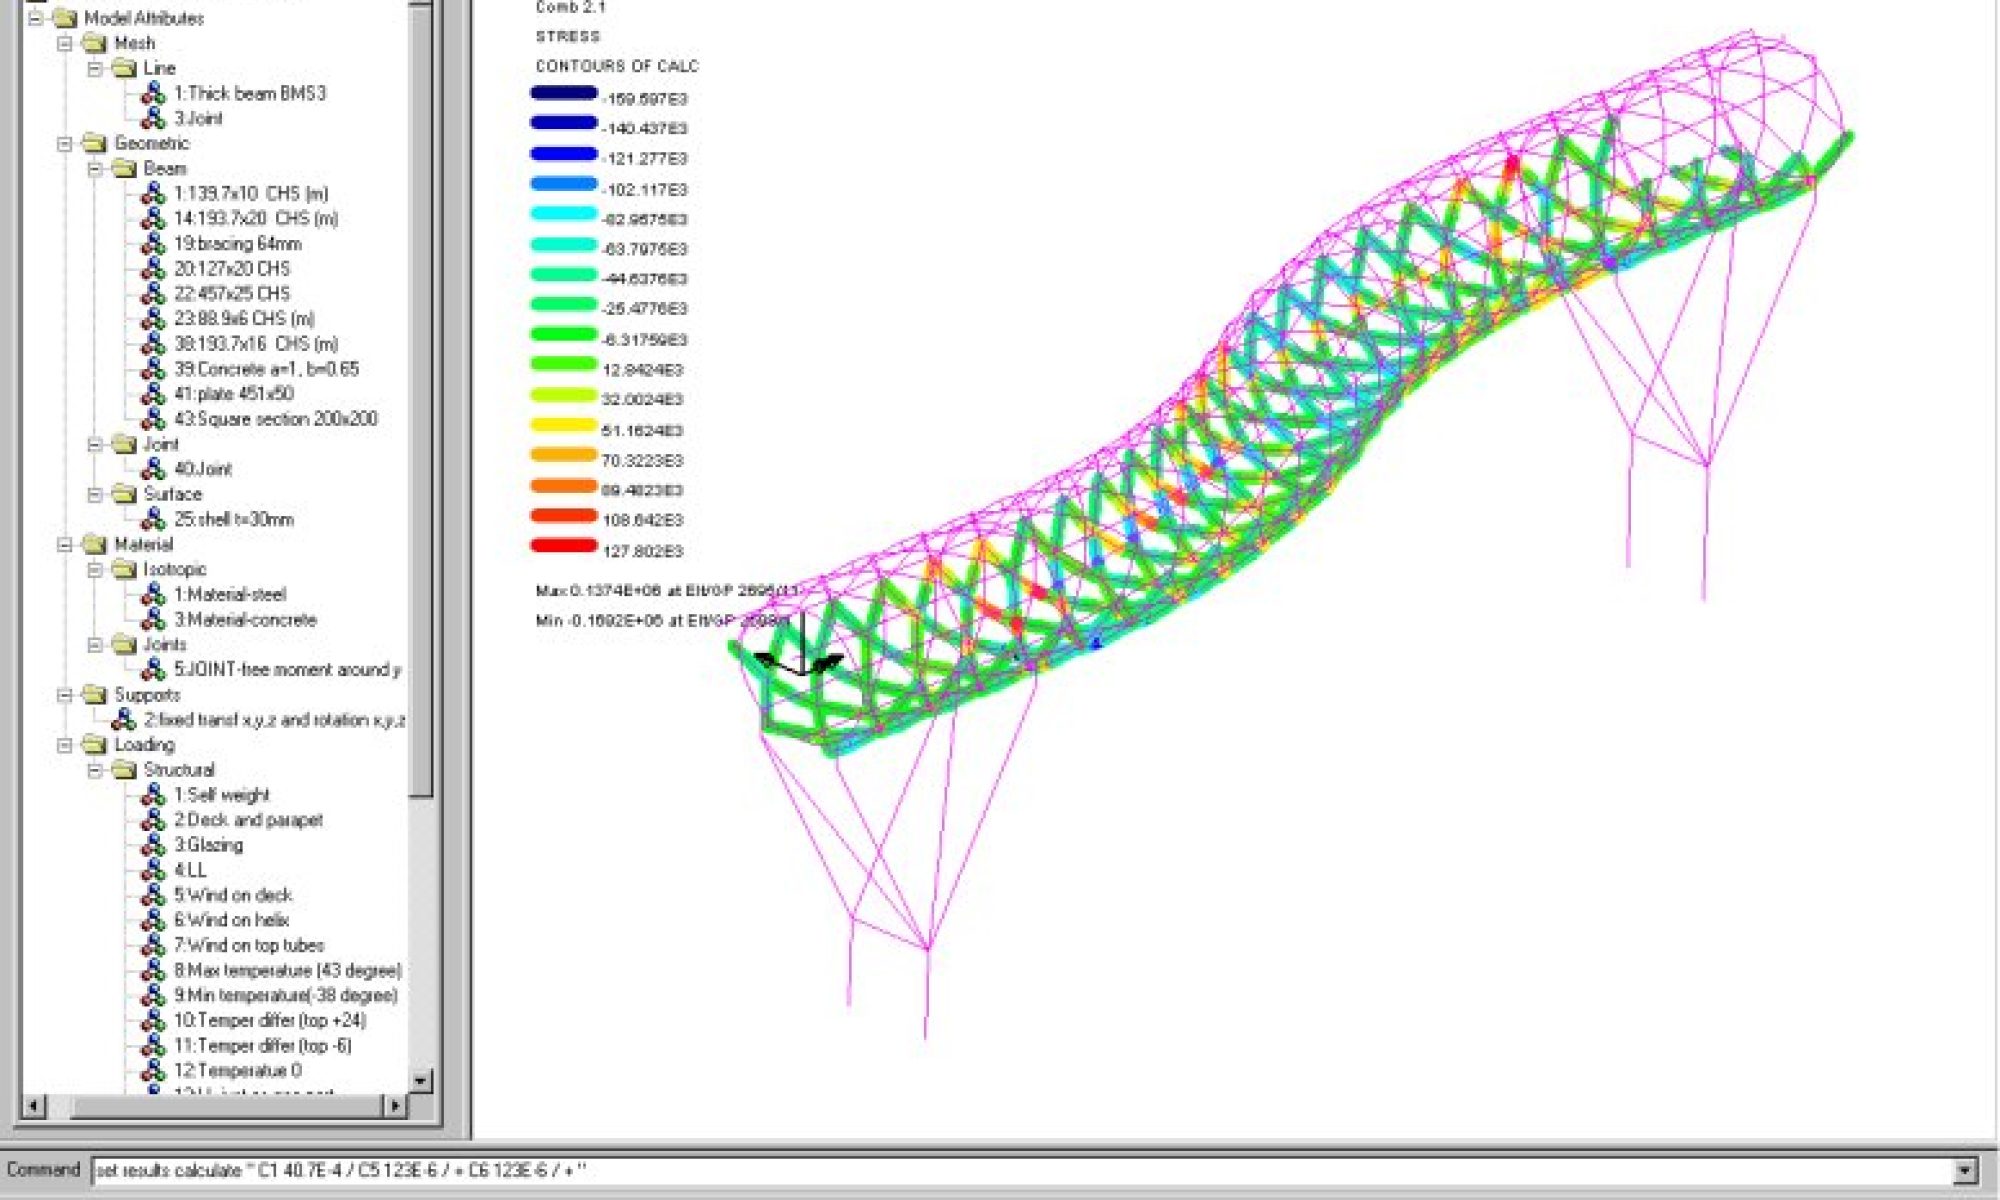Click the fixed support attribute icon
The width and height of the screenshot is (2000, 1200).
pyautogui.click(x=124, y=720)
